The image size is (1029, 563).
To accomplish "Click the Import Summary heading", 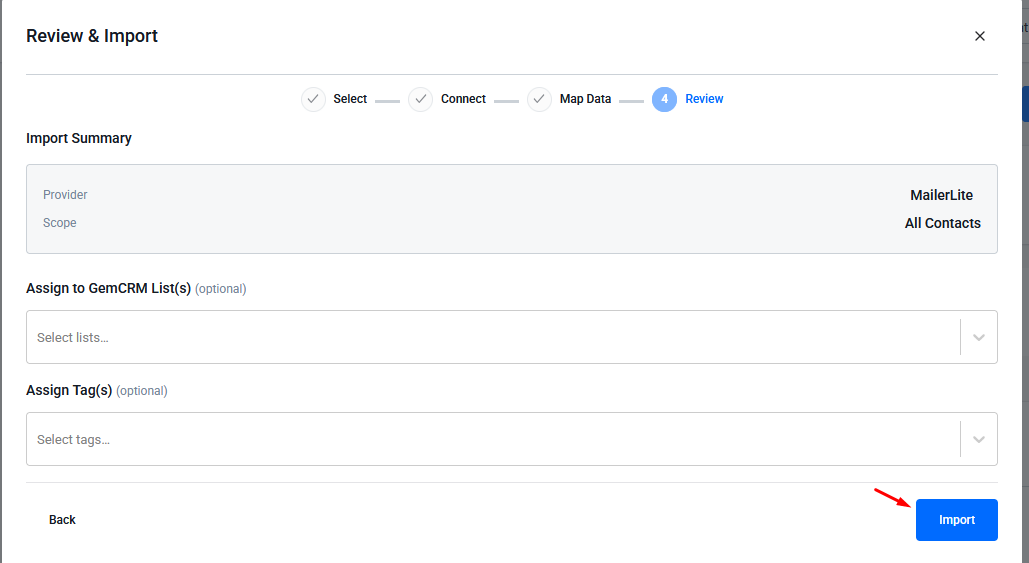I will pyautogui.click(x=79, y=138).
